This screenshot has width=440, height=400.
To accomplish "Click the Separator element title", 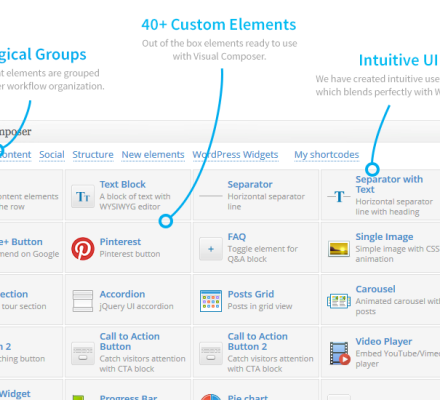I will coord(250,184).
